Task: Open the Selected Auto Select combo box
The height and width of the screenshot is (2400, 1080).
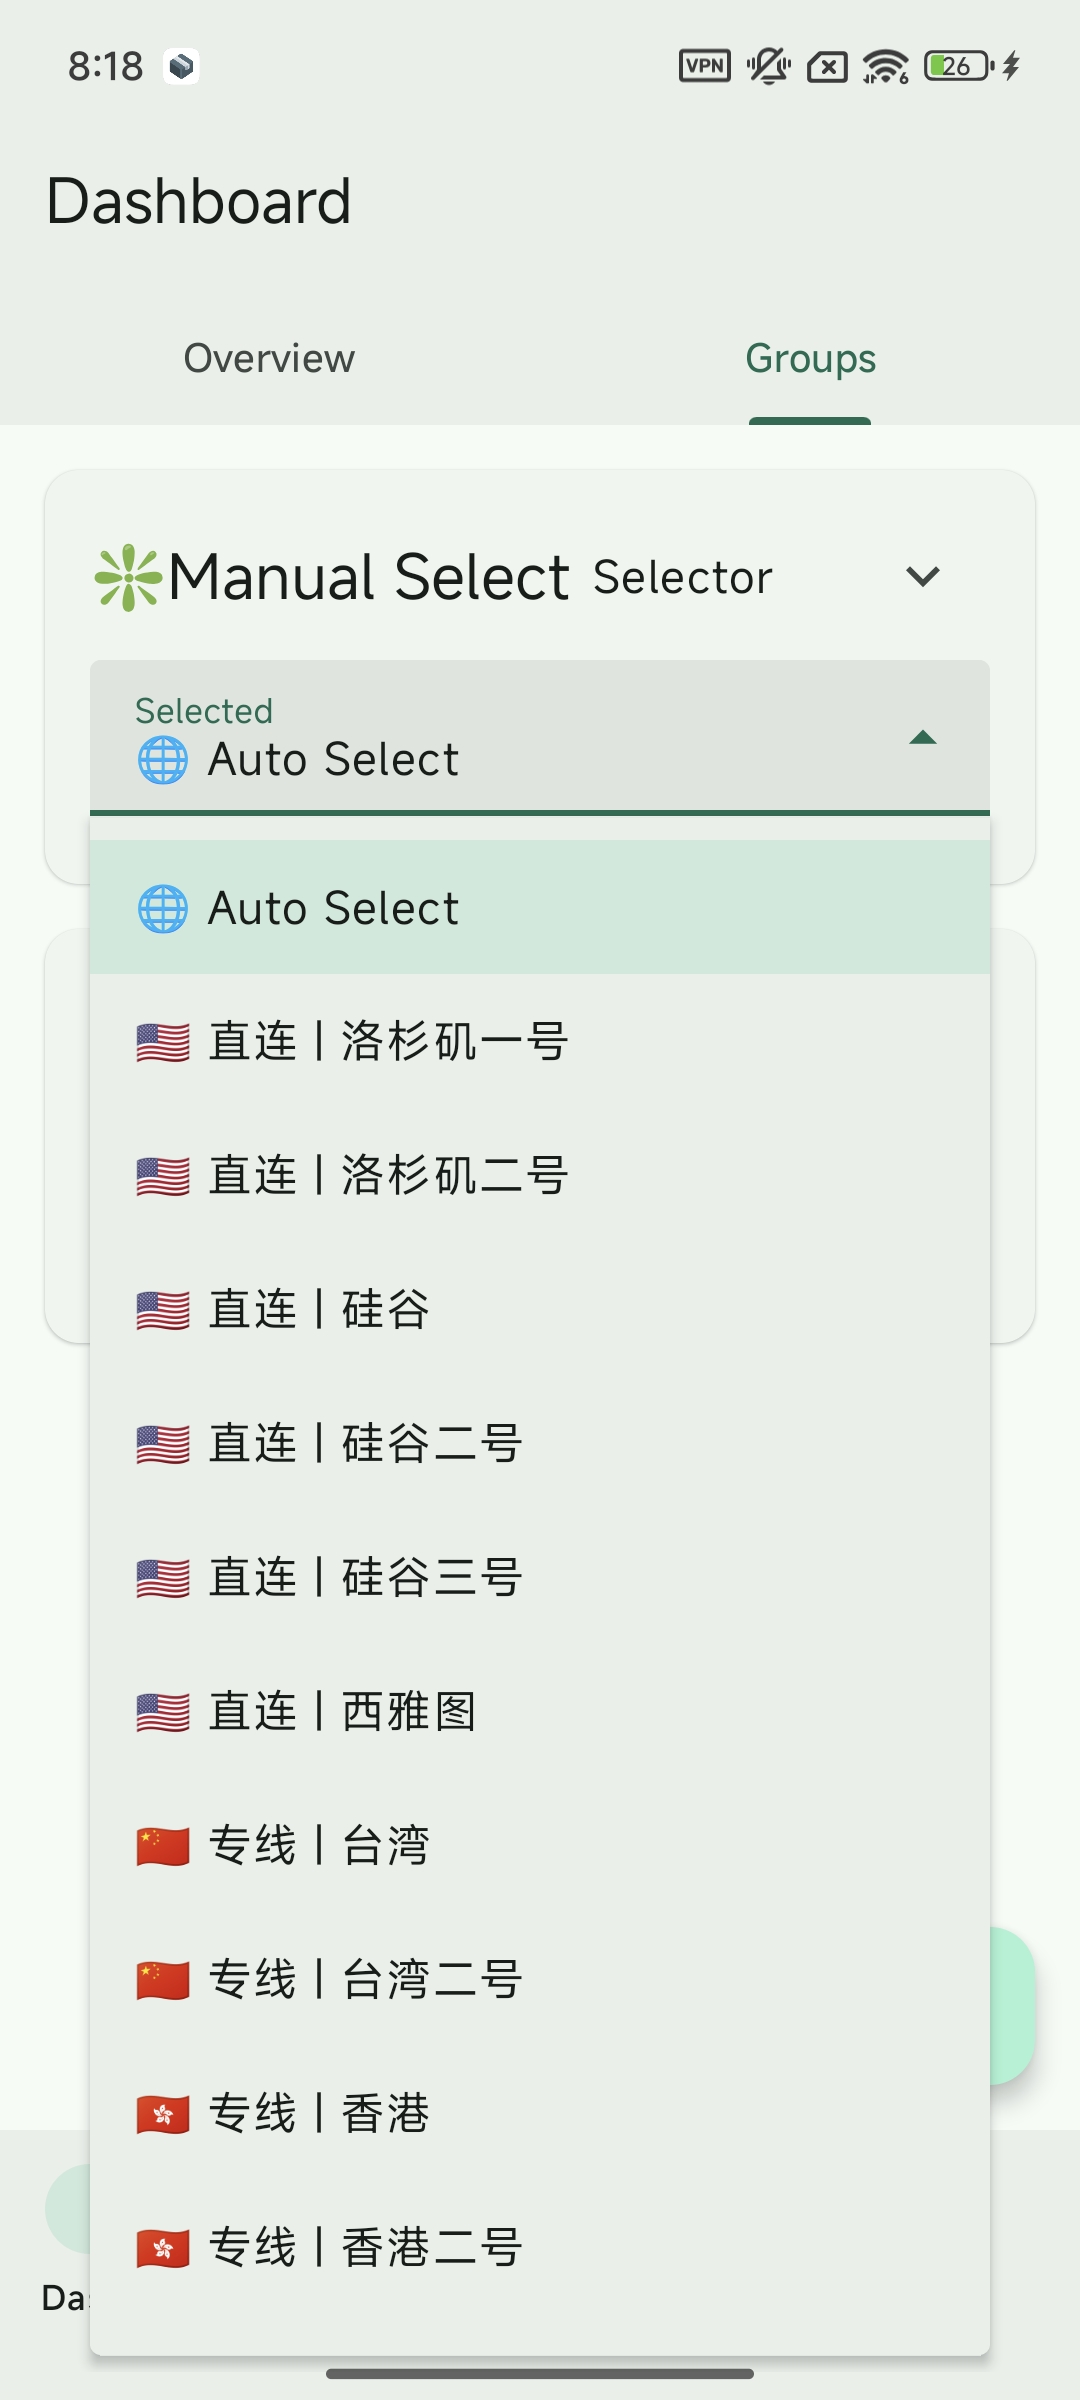Action: (540, 737)
